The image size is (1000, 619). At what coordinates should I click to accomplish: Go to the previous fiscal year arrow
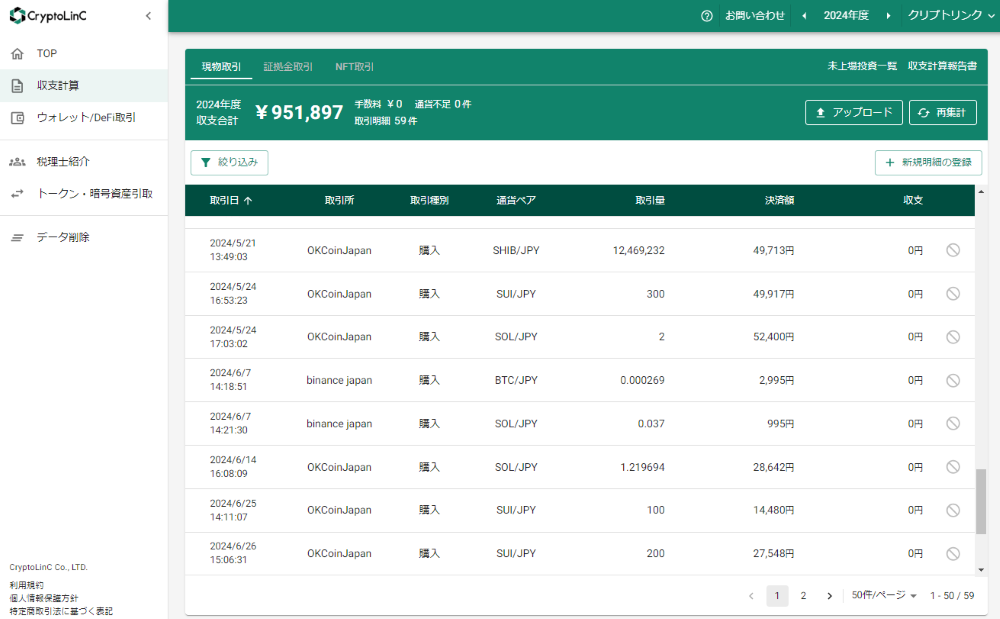(804, 16)
